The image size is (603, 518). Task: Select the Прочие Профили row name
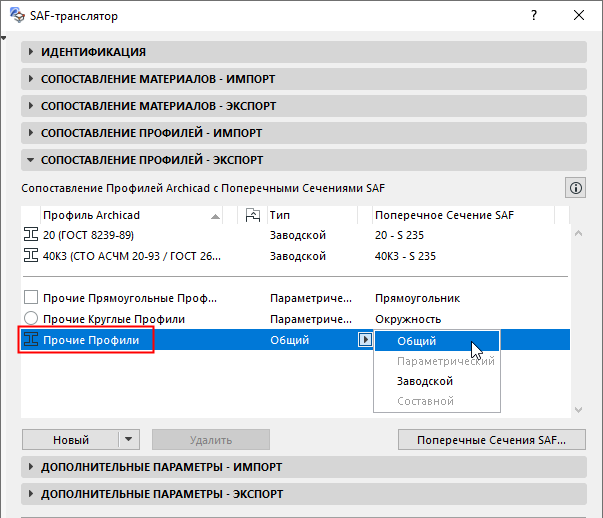coord(91,340)
